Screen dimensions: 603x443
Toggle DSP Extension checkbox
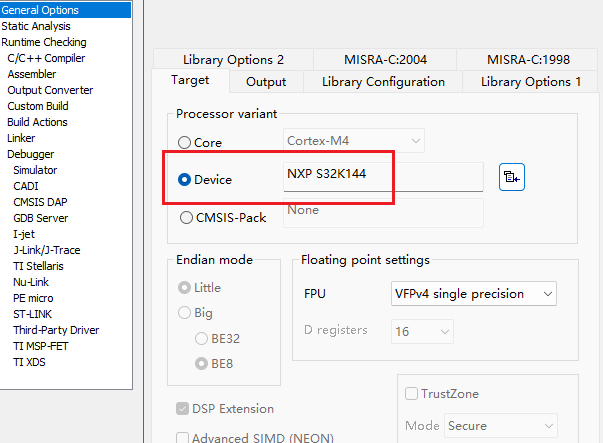tap(182, 409)
